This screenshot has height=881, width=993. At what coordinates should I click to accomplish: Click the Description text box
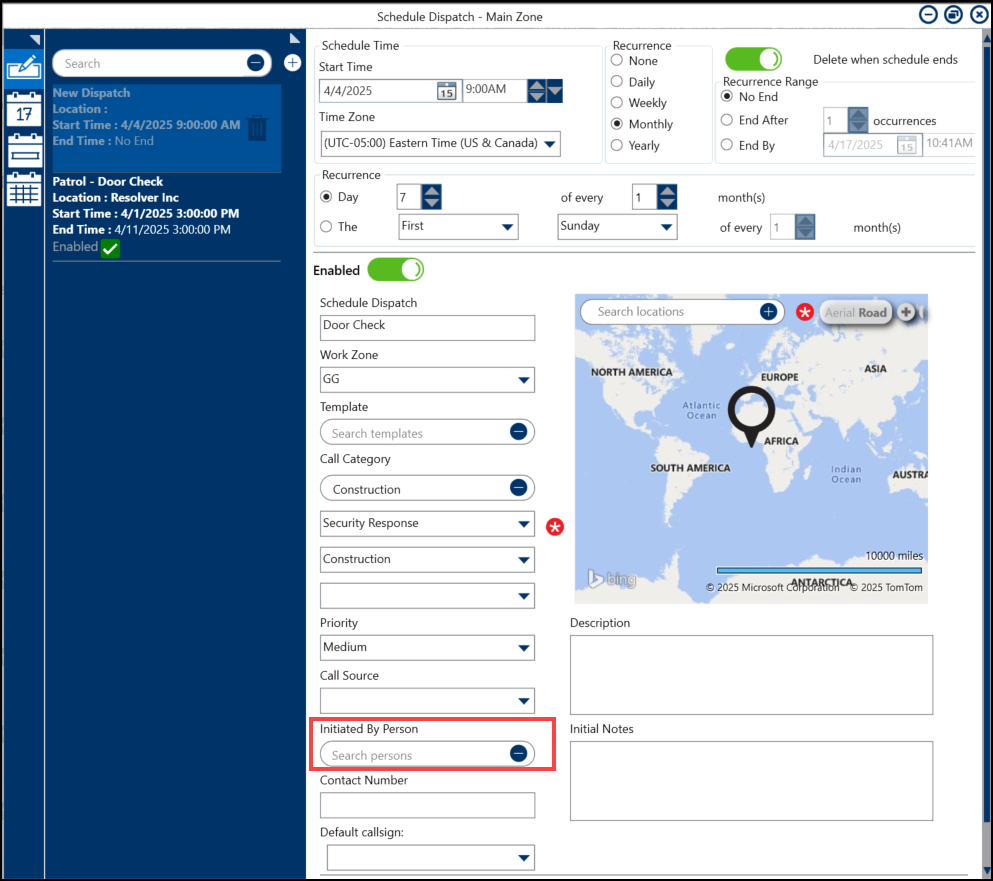pyautogui.click(x=750, y=674)
